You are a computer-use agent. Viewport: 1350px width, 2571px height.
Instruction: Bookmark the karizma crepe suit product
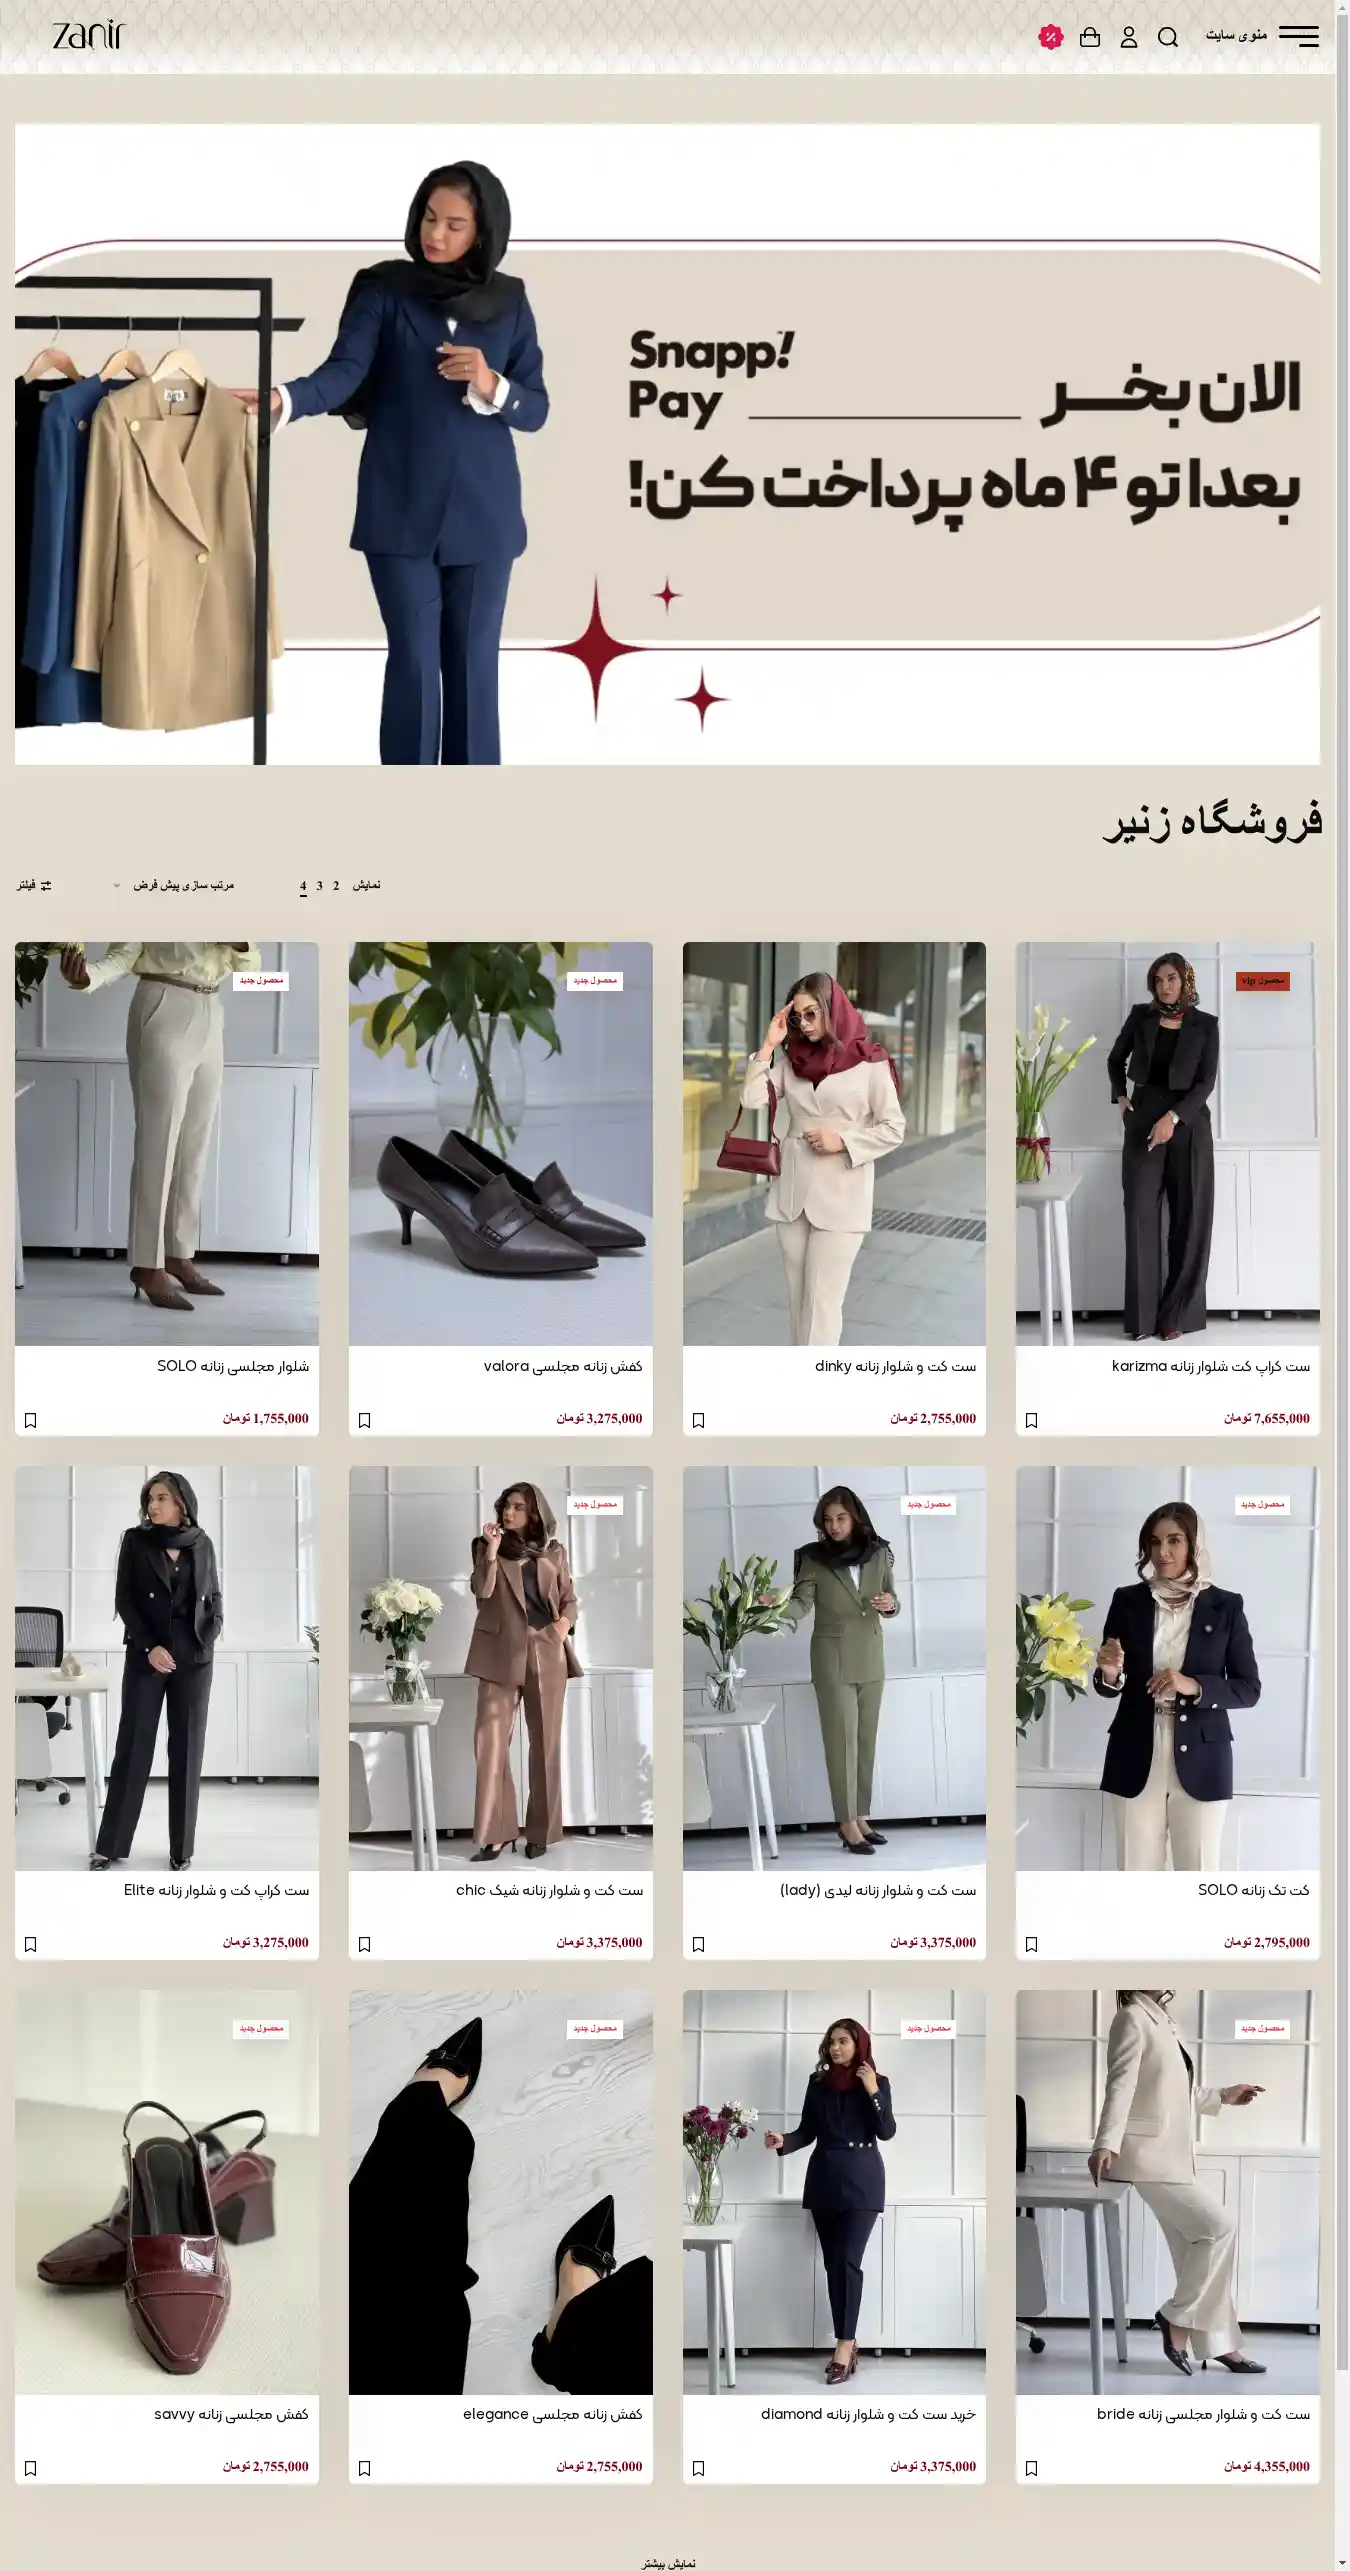(x=1031, y=1420)
